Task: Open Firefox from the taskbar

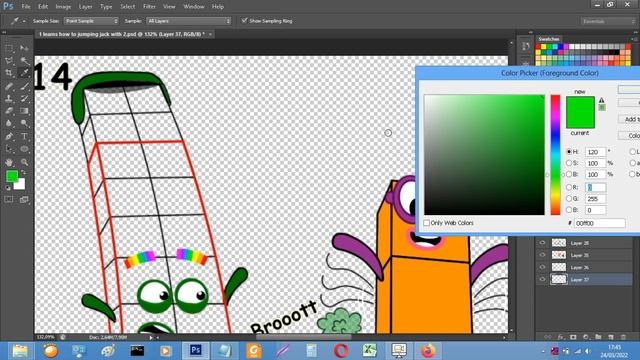Action: 427,351
